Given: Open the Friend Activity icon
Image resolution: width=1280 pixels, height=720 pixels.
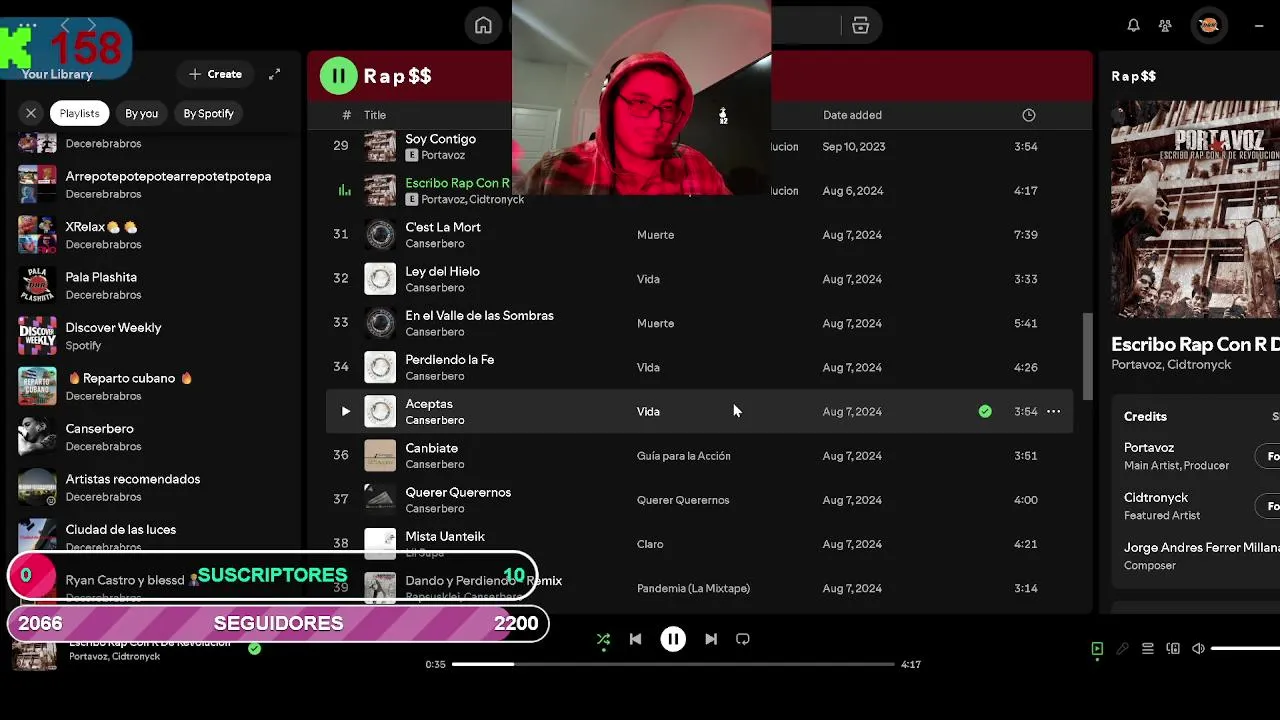Looking at the screenshot, I should click(1165, 26).
